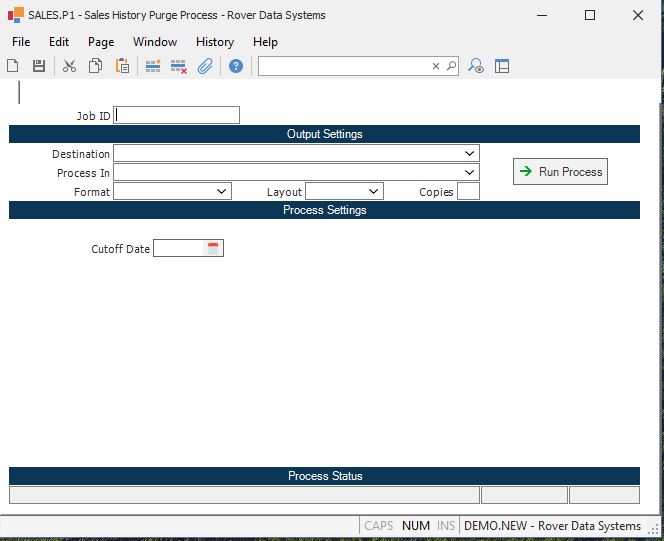Image resolution: width=664 pixels, height=541 pixels.
Task: Open the History menu
Action: pyautogui.click(x=215, y=42)
